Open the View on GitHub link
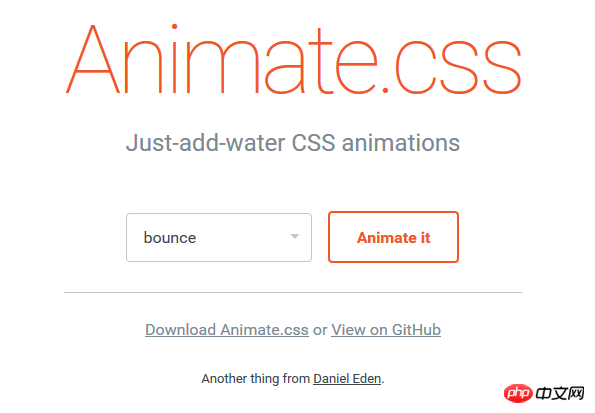 [386, 329]
